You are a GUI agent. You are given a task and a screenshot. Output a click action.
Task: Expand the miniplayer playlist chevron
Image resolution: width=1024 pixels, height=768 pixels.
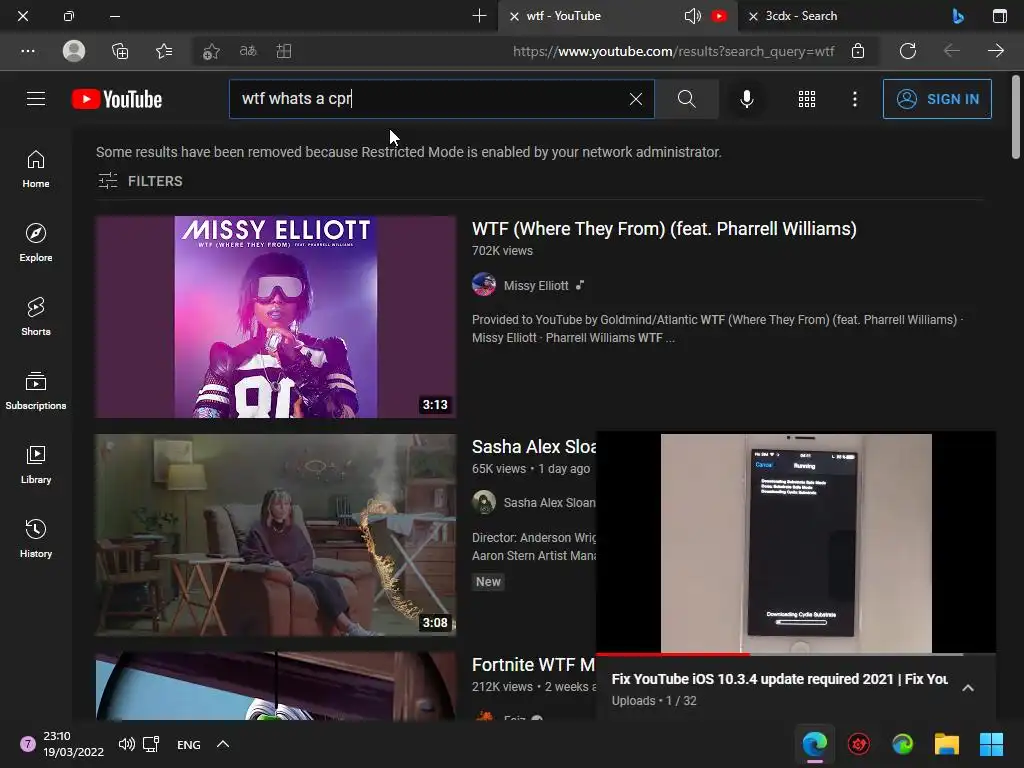pyautogui.click(x=968, y=688)
